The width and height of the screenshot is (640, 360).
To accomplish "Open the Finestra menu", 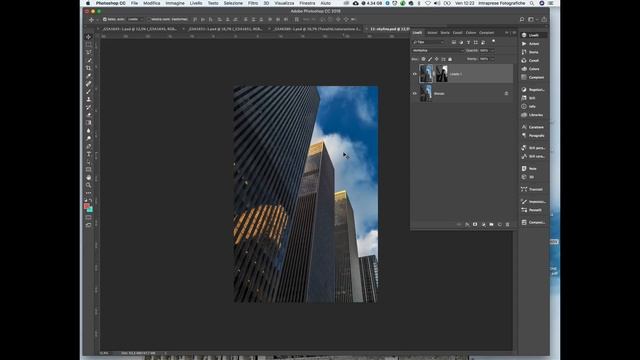I will pyautogui.click(x=307, y=3).
